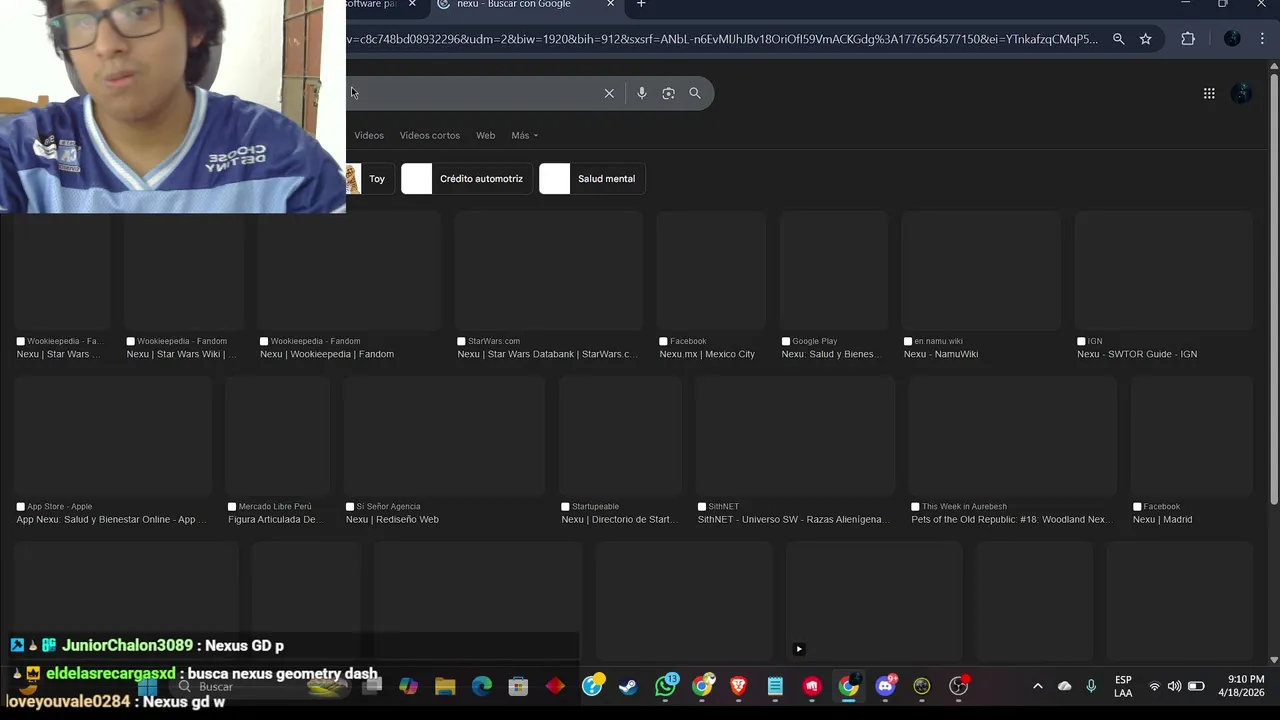The image size is (1280, 720).
Task: Open Chrome profile icon in toolbar
Action: click(x=1232, y=39)
